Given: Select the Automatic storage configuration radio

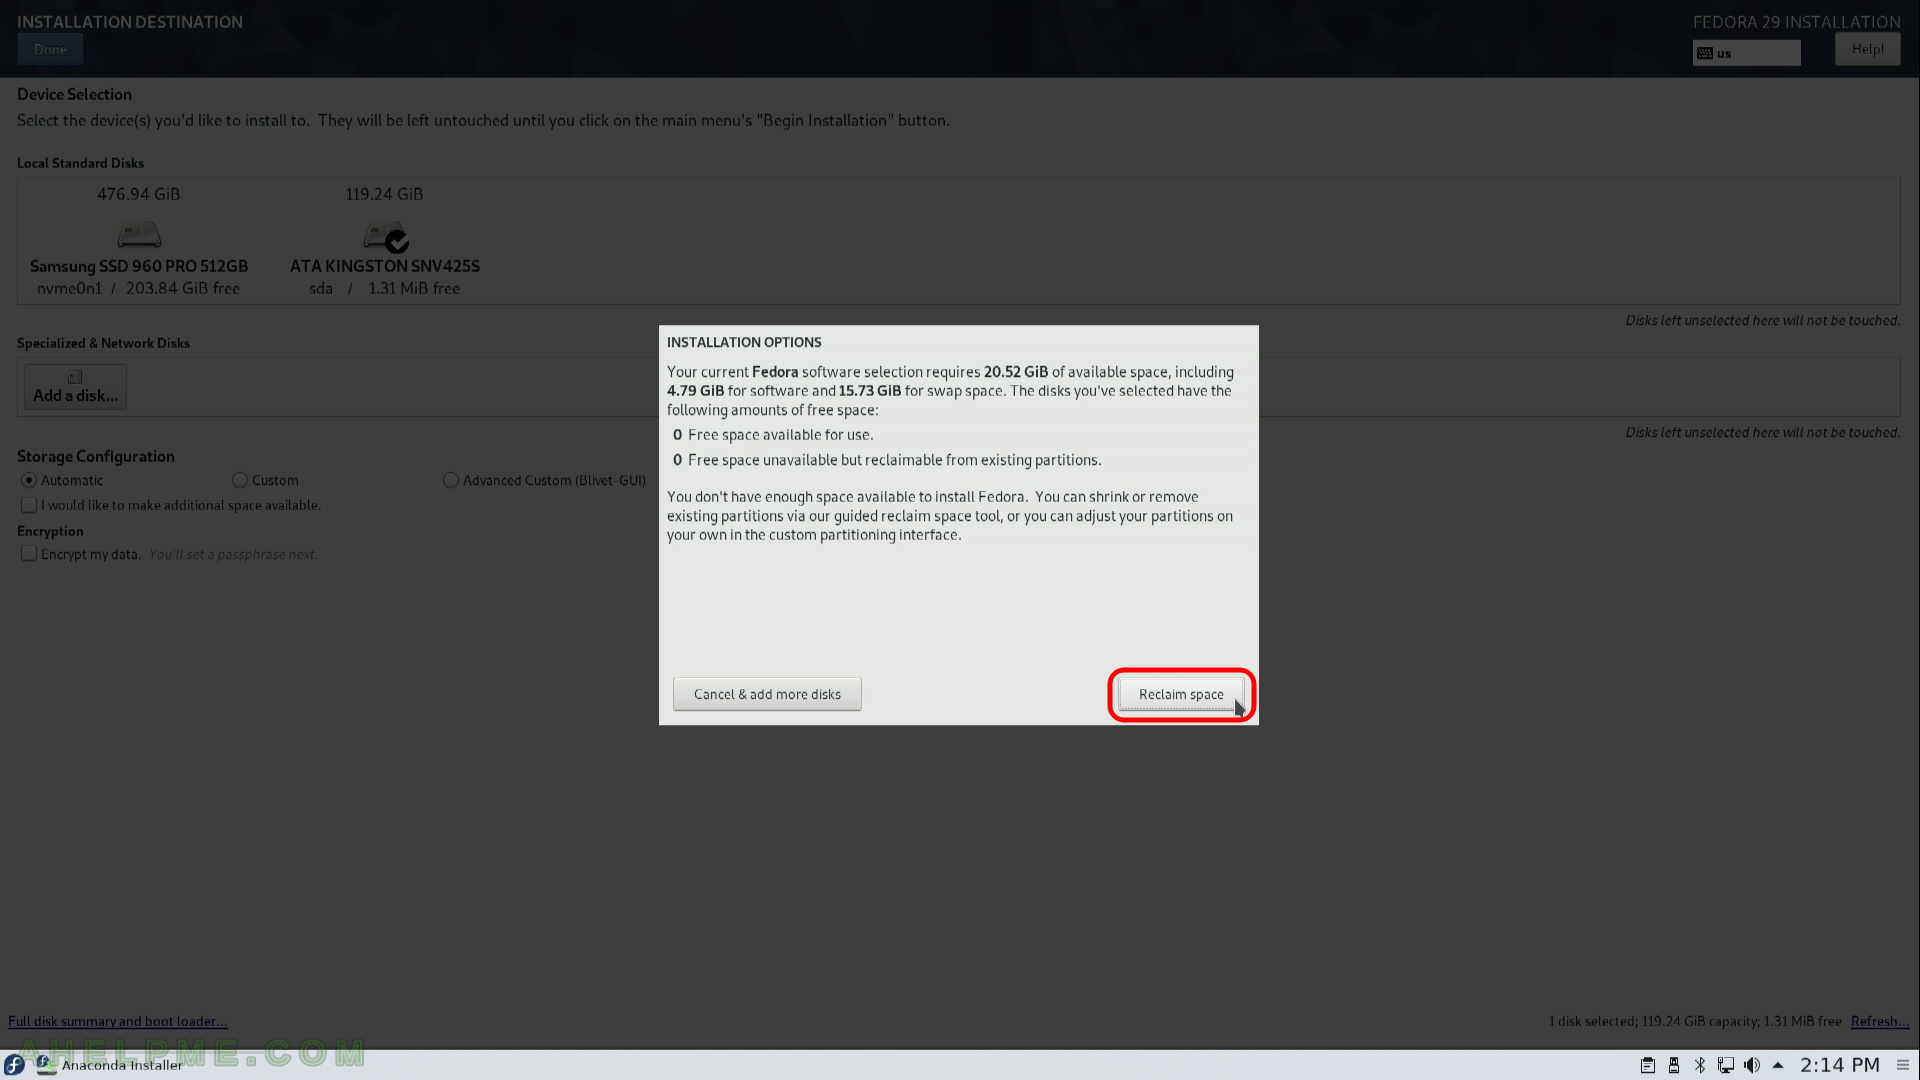Looking at the screenshot, I should coord(29,480).
